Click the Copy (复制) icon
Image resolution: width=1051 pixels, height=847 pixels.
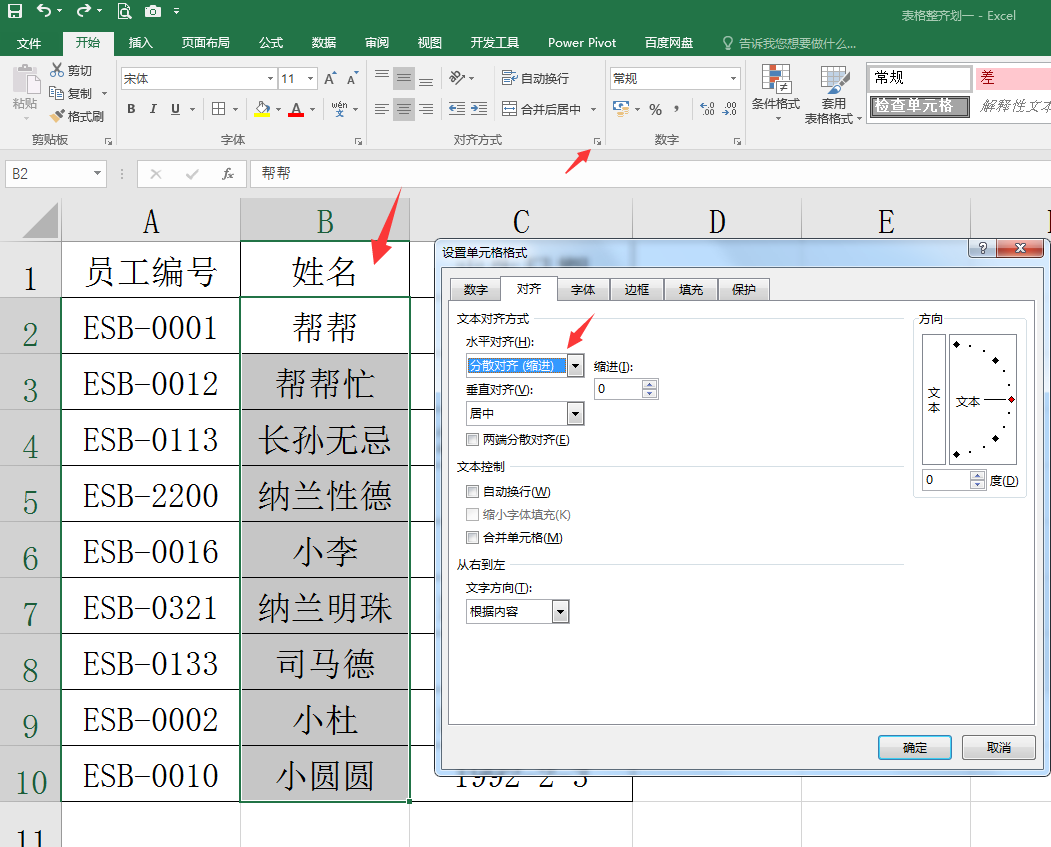pos(56,92)
